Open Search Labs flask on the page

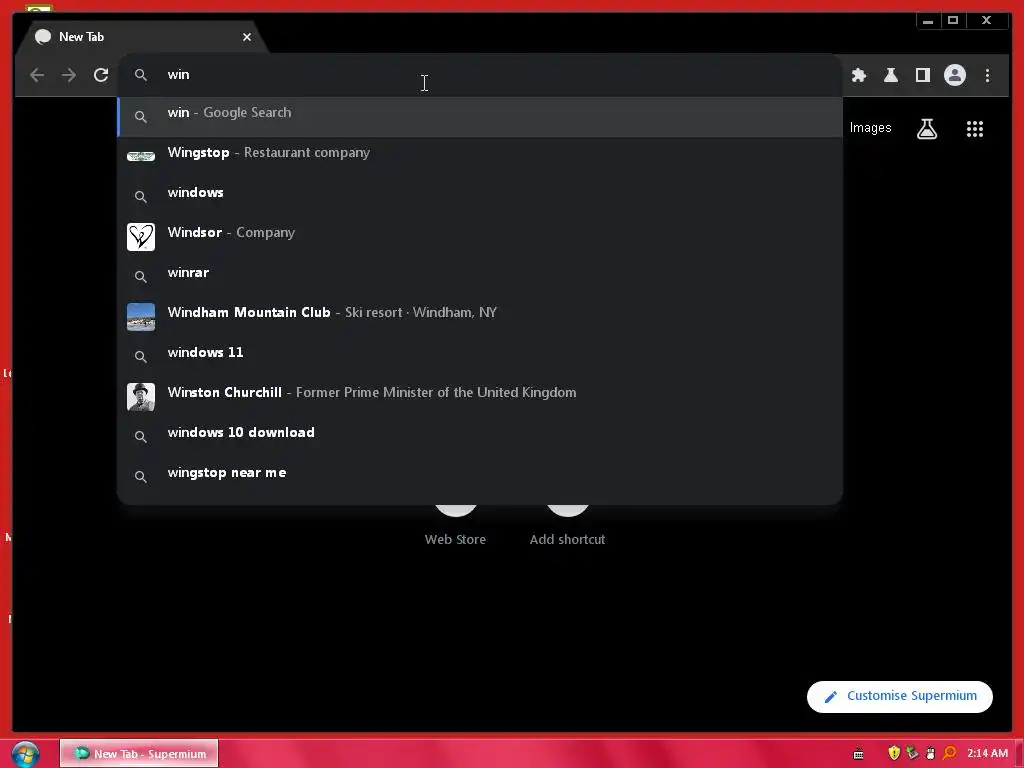click(927, 129)
